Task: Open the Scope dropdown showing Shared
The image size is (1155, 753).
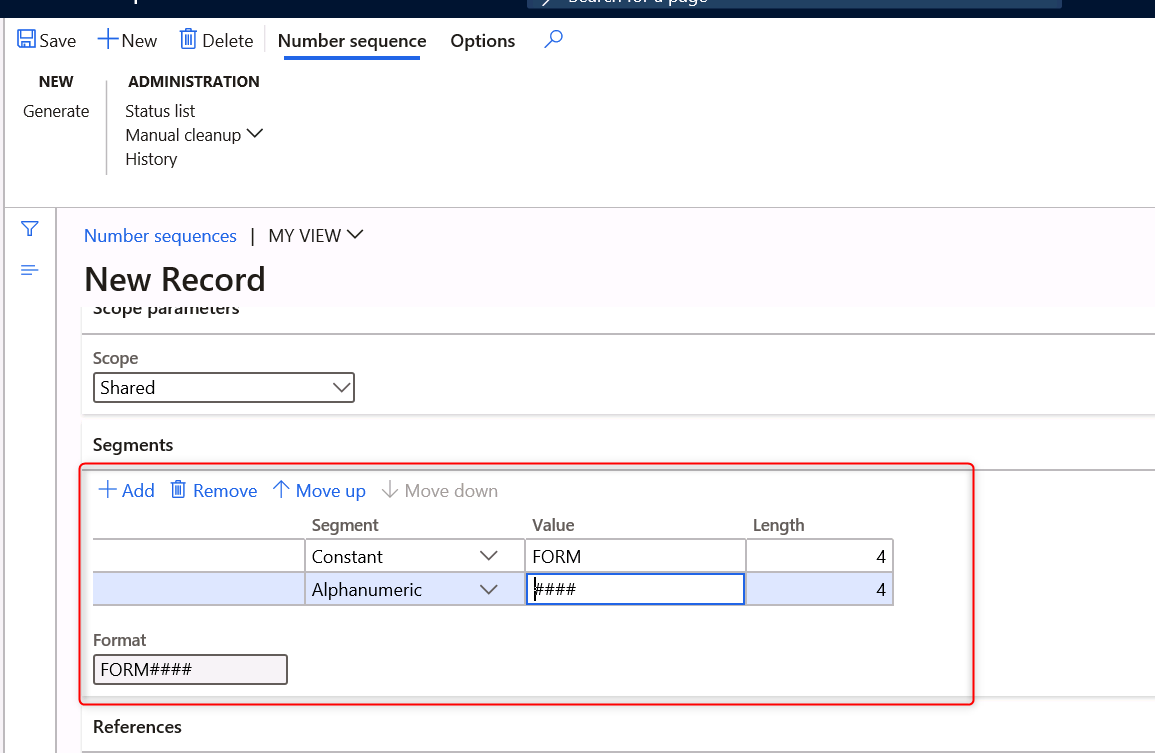Action: pos(224,388)
